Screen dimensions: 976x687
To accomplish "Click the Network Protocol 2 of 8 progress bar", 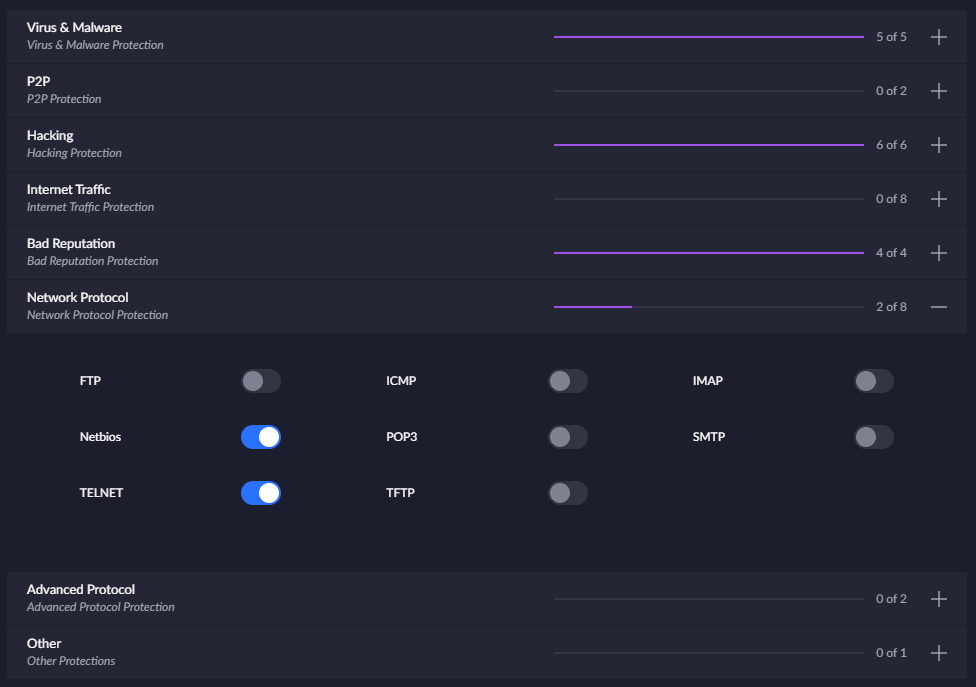I will [708, 307].
